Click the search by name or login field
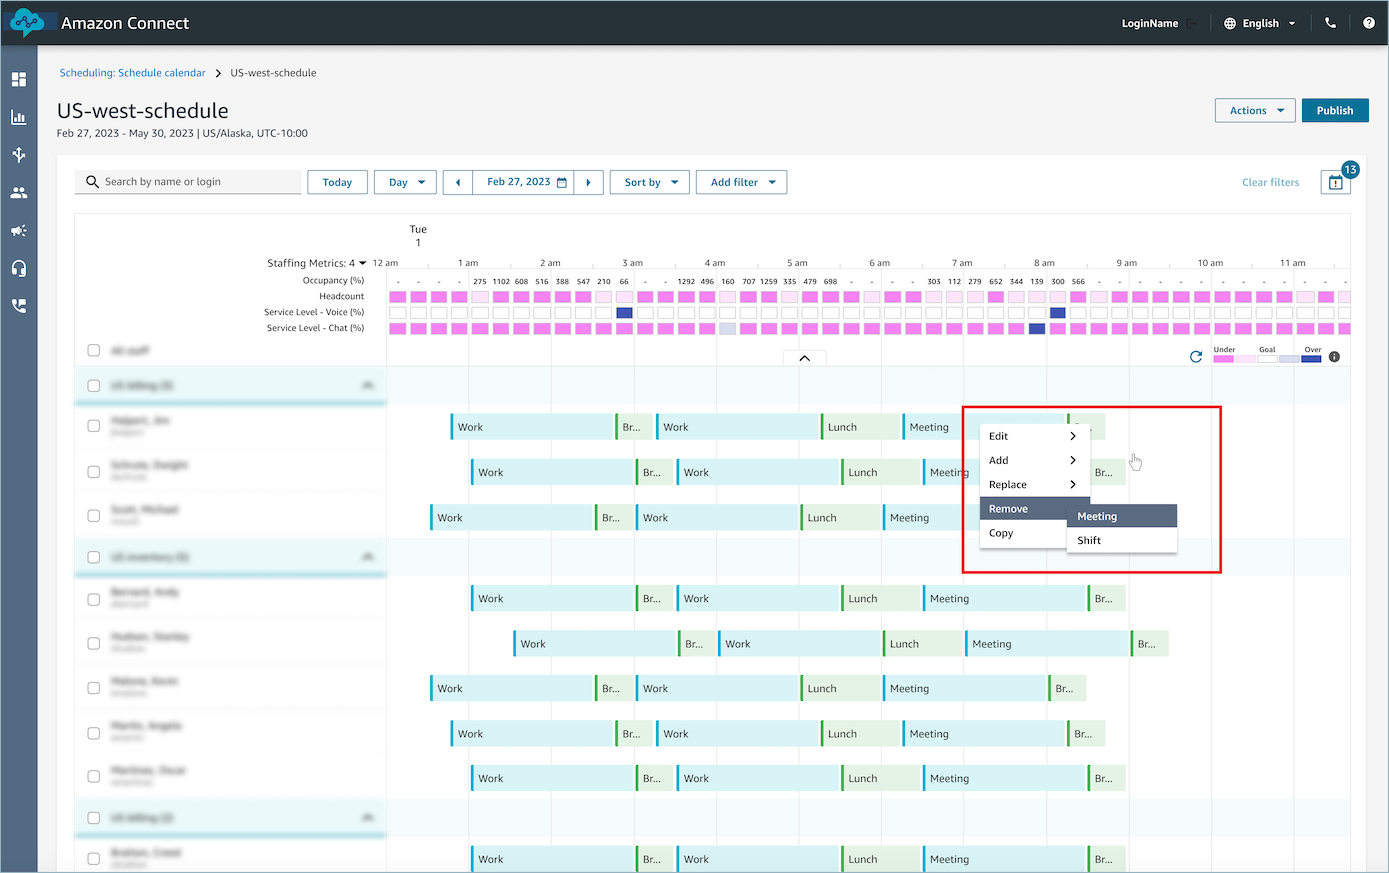The width and height of the screenshot is (1389, 873). 195,182
